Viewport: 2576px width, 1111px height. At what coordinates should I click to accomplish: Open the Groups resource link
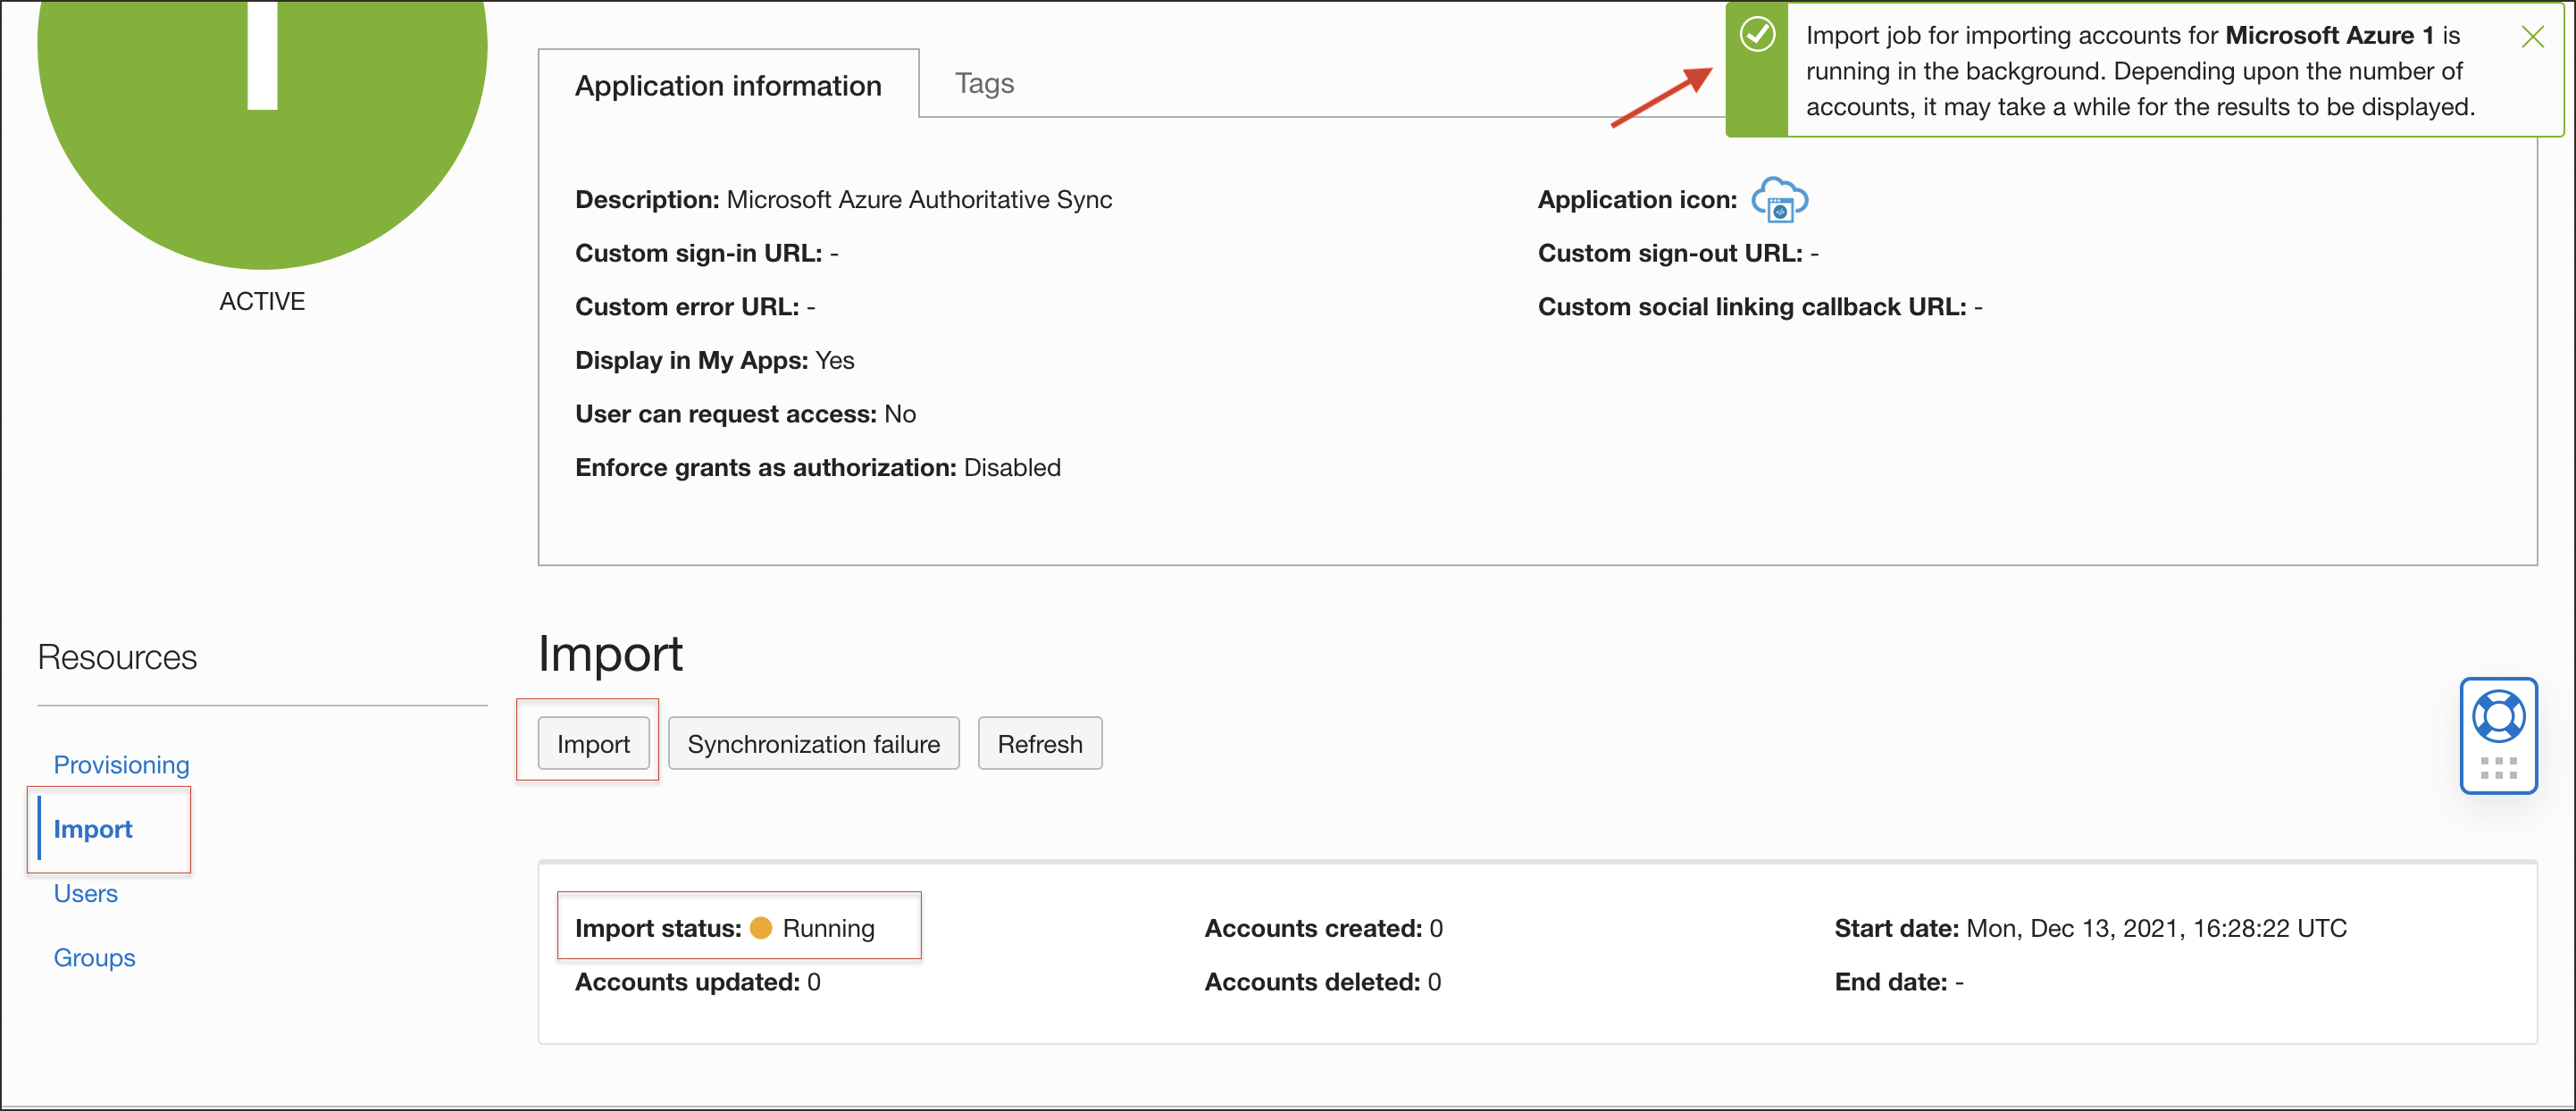tap(95, 957)
